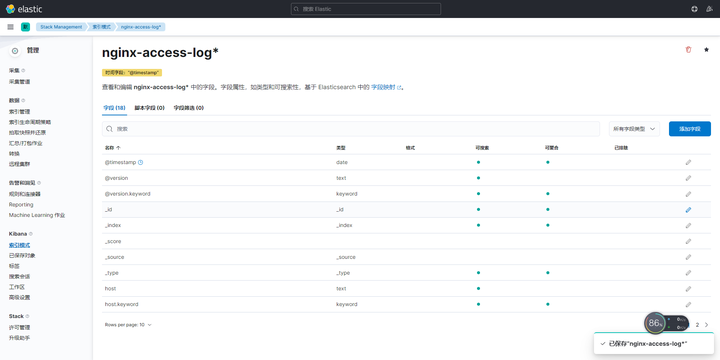The image size is (720, 360).
Task: Edit the _type field pencil
Action: click(688, 273)
